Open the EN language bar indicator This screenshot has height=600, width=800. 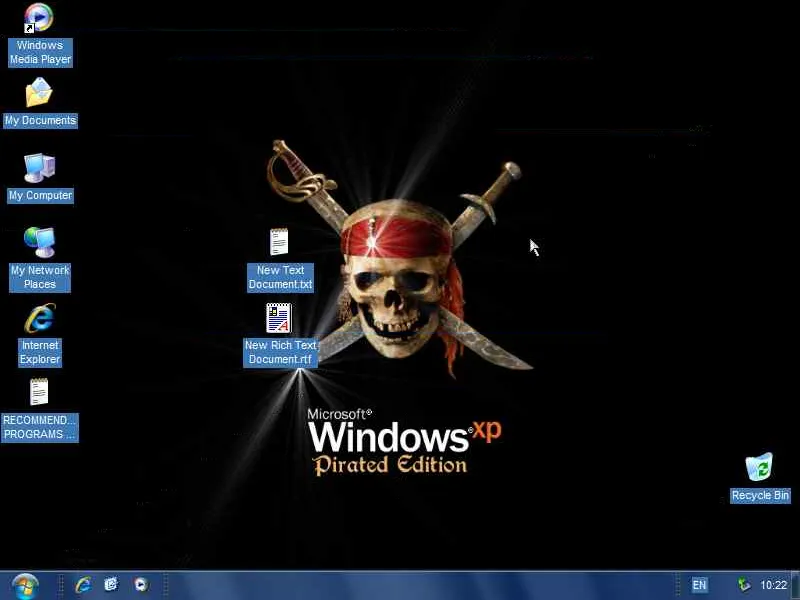coord(699,585)
